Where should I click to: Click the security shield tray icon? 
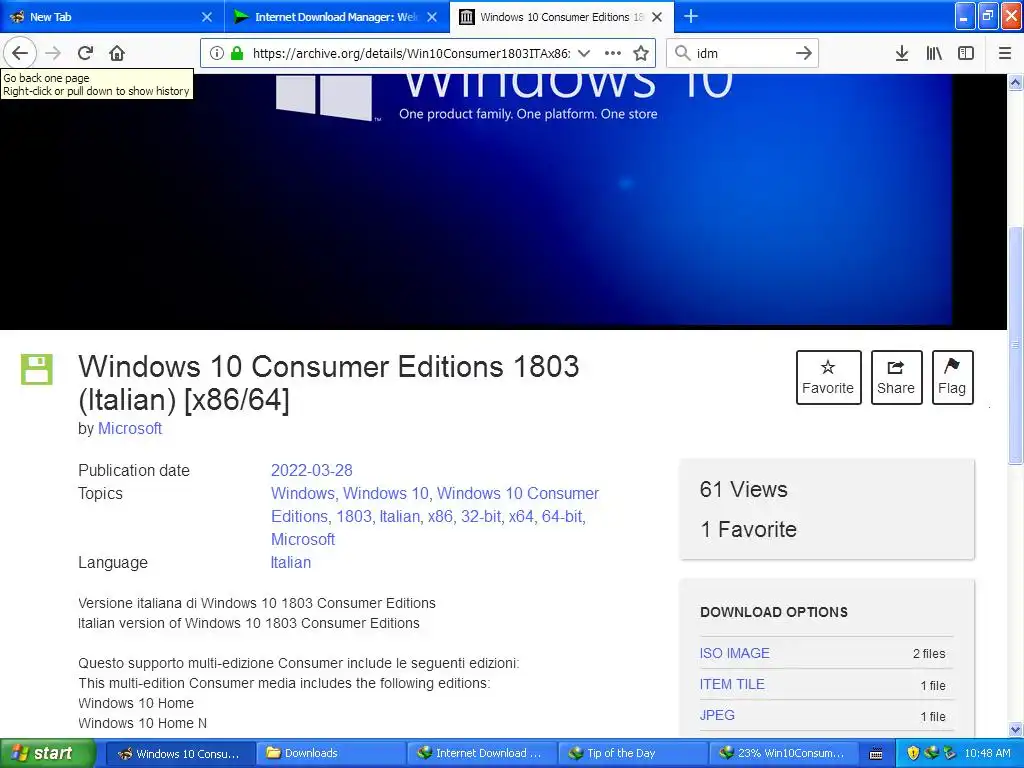(x=913, y=753)
